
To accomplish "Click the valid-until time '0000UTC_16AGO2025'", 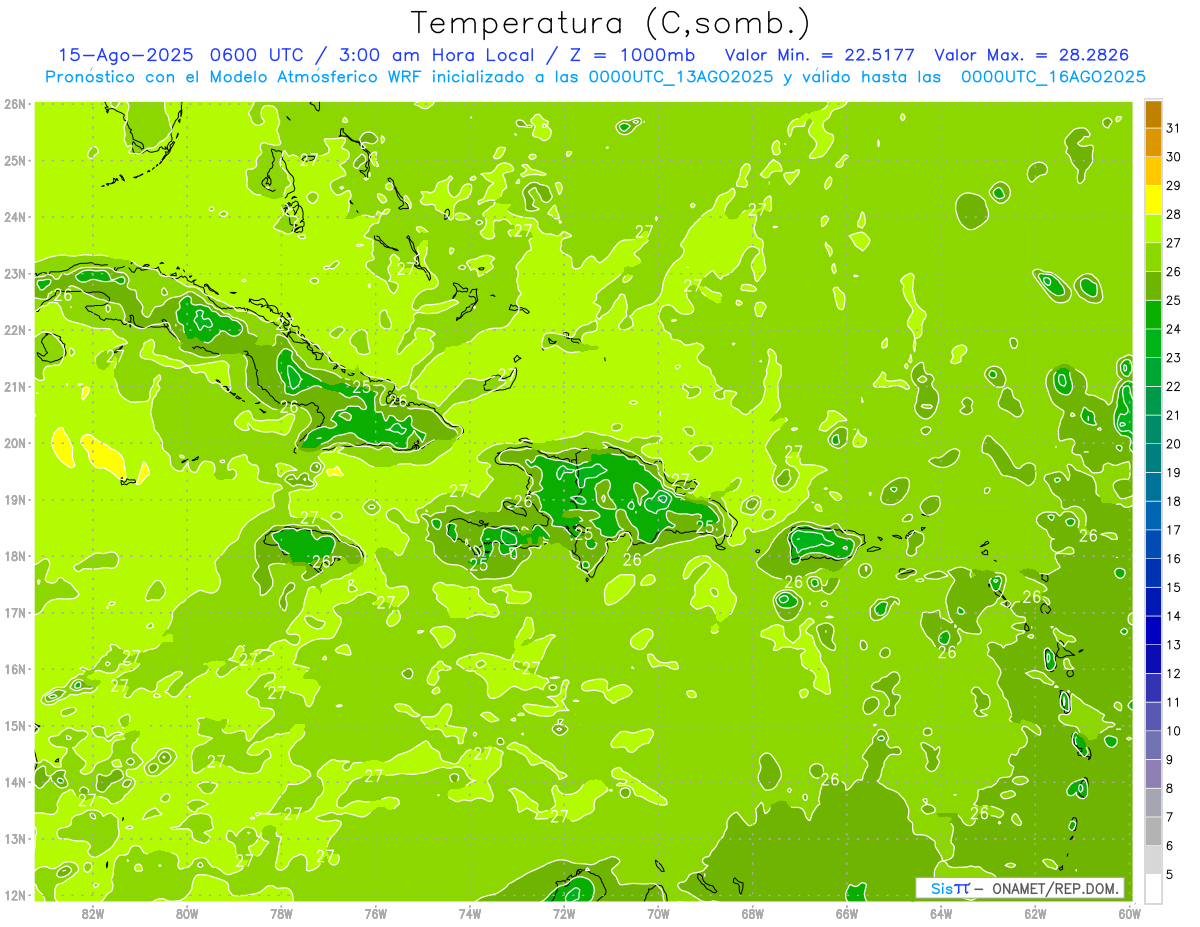I will point(1053,77).
